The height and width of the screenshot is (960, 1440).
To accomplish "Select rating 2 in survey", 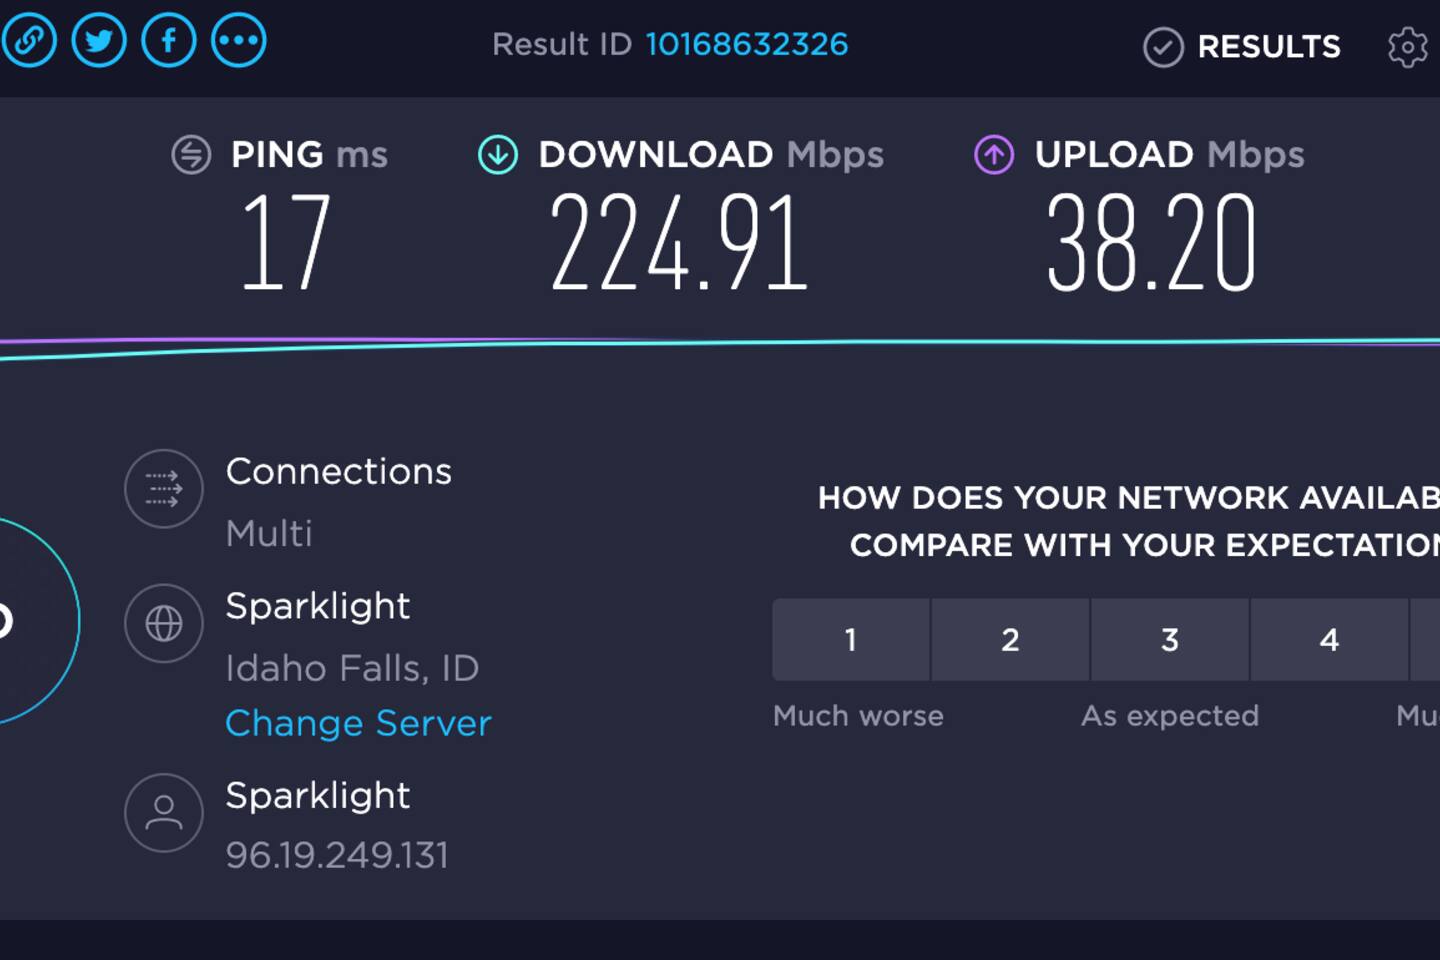I will tap(1010, 640).
